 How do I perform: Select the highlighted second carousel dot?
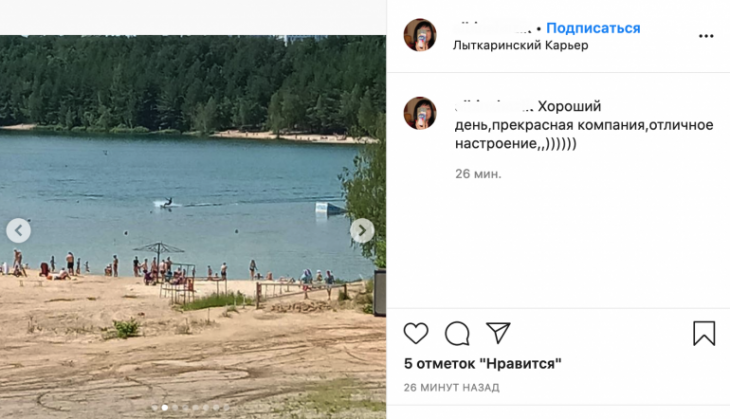pyautogui.click(x=165, y=408)
